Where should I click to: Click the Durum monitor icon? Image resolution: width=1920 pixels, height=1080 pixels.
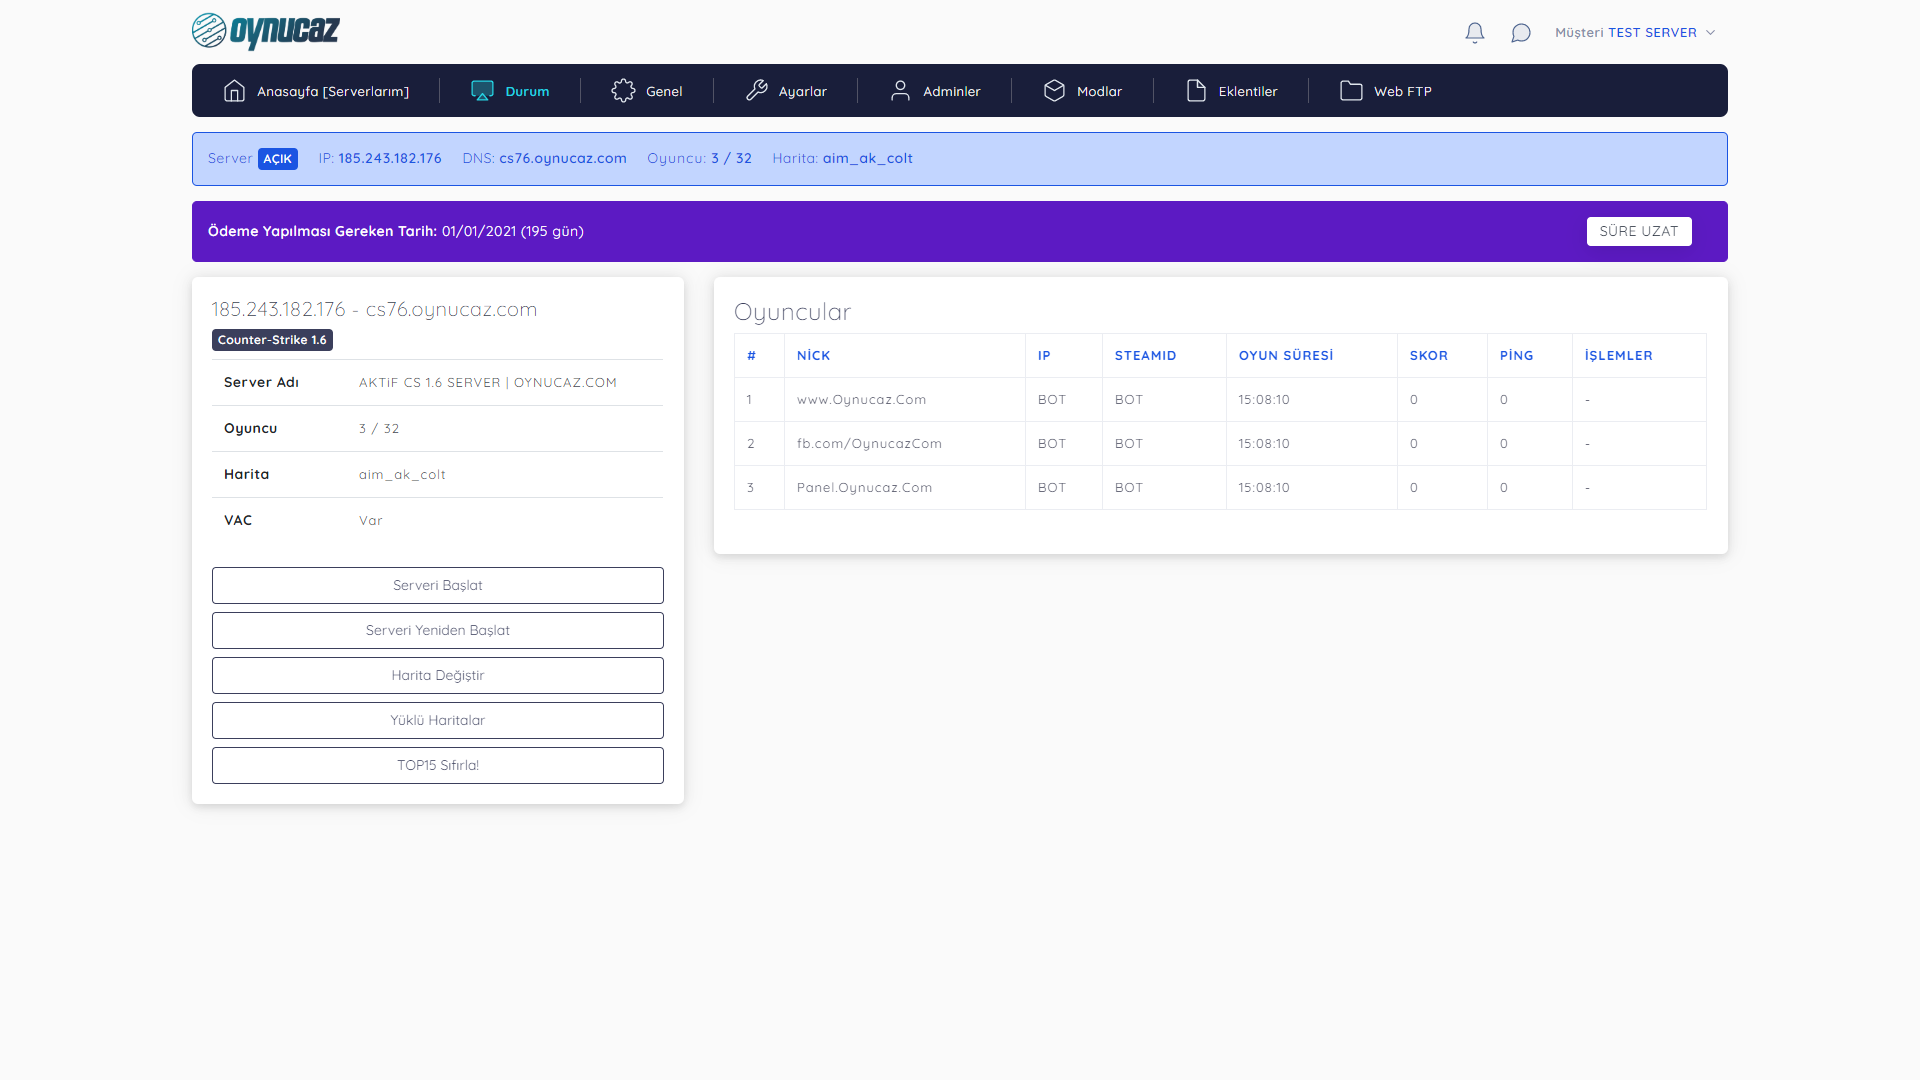(482, 91)
